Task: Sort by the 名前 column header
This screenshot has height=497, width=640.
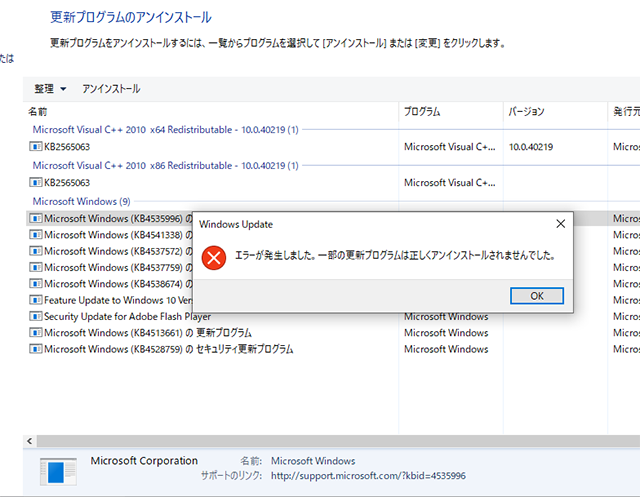Action: click(38, 111)
